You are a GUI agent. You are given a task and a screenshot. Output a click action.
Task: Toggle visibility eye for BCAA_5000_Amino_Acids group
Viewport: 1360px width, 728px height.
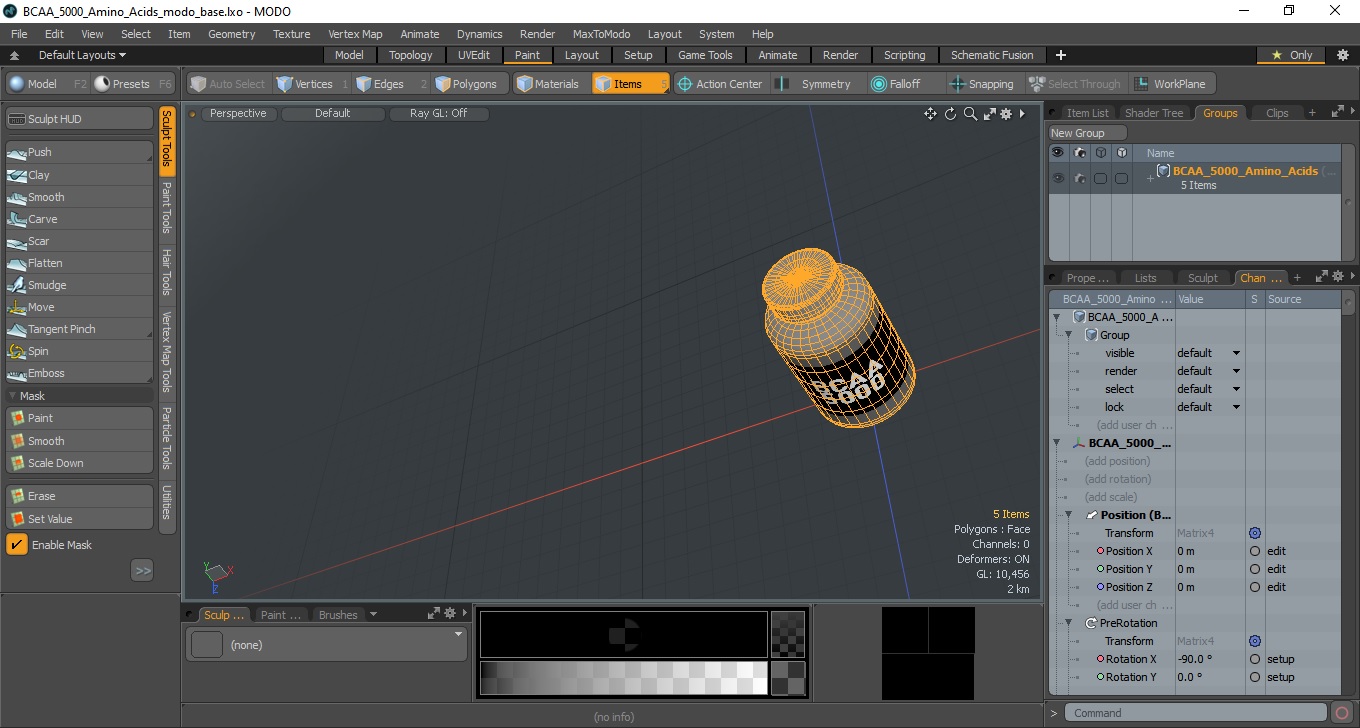pos(1057,178)
